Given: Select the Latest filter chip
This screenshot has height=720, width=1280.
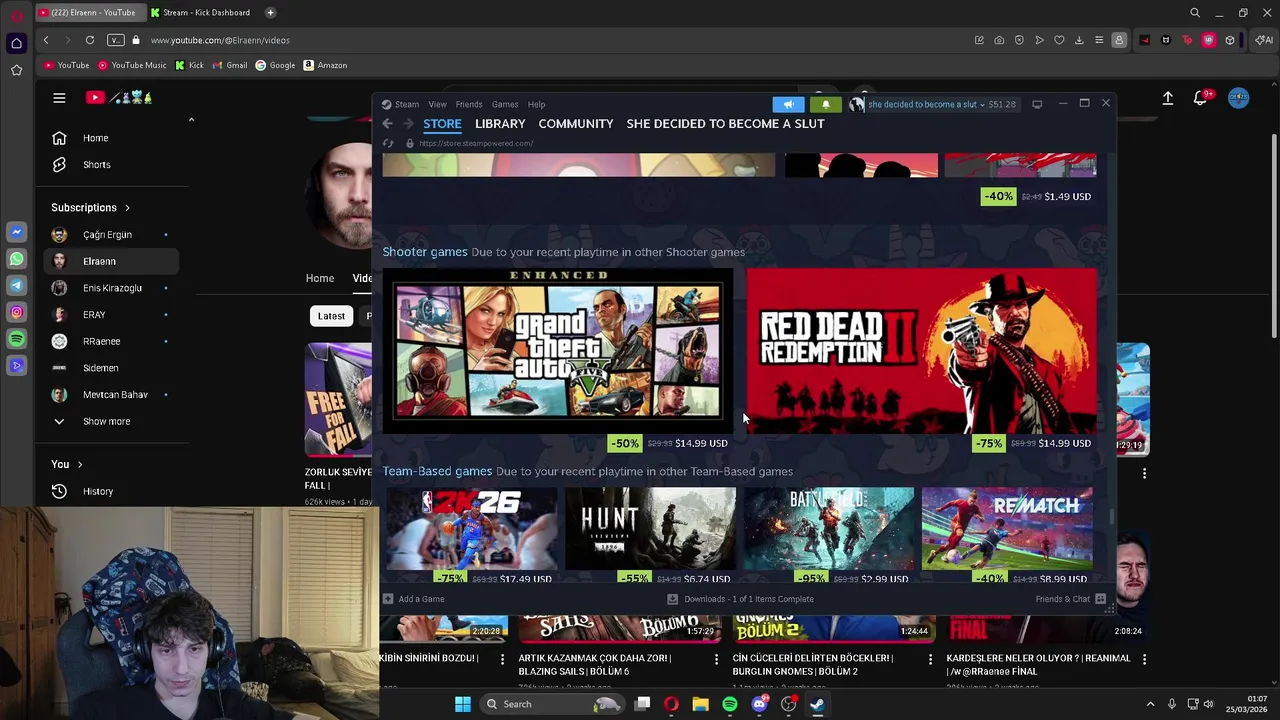Looking at the screenshot, I should 331,316.
